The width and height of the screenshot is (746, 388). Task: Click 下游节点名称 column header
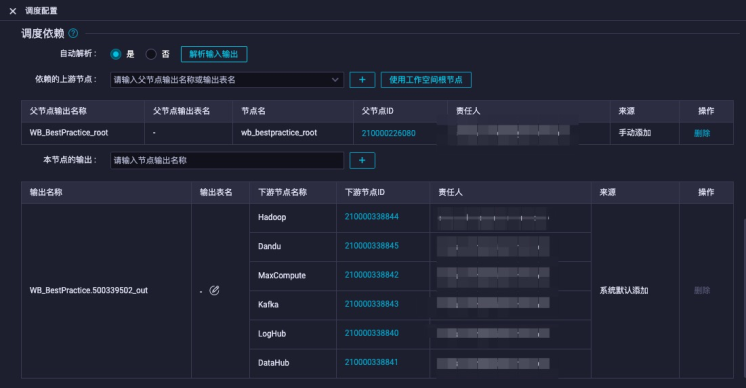282,192
